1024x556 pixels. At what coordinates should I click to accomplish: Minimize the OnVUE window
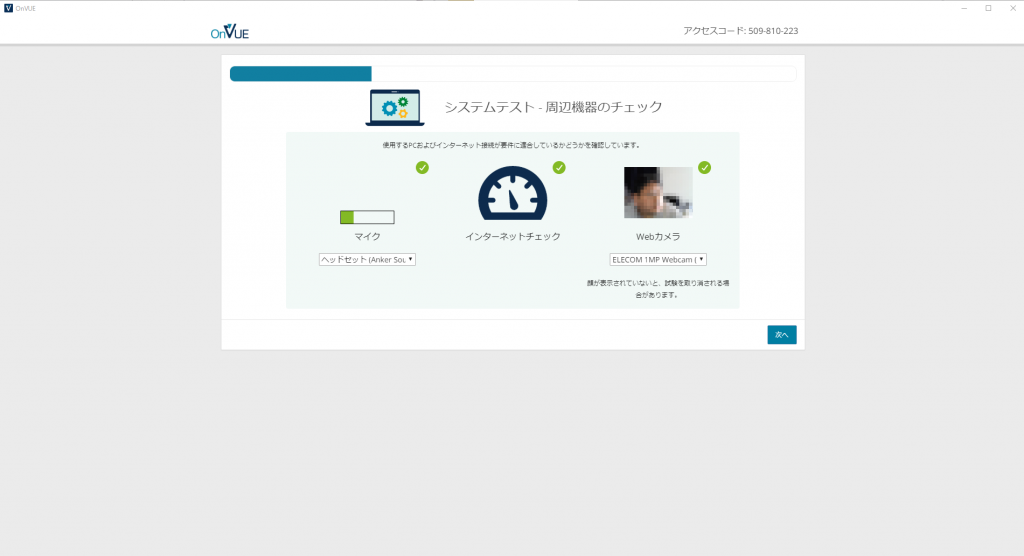[x=964, y=8]
